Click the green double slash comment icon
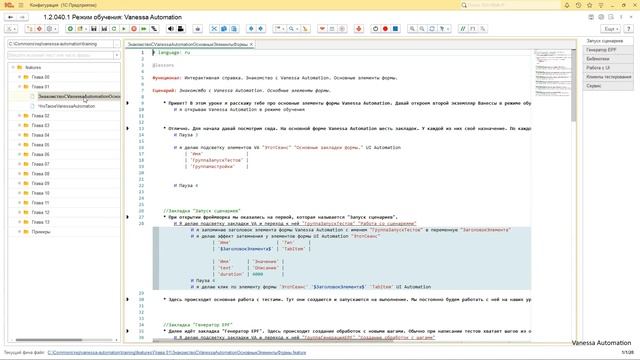The width and height of the screenshot is (640, 360). (x=463, y=29)
